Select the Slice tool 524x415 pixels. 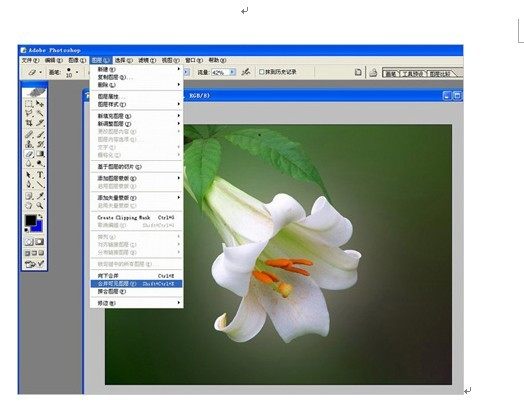click(40, 123)
